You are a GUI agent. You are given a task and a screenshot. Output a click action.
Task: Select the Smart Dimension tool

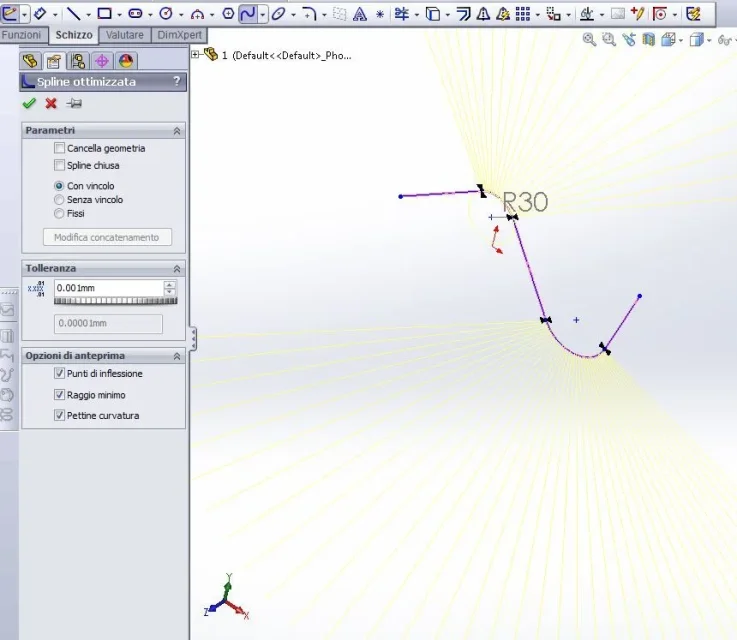pos(40,14)
